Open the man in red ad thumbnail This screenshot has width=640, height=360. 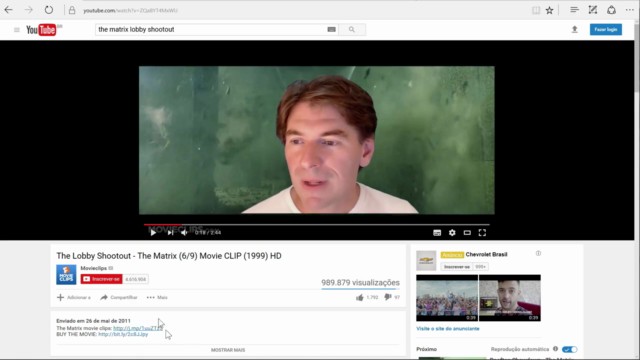coord(510,298)
